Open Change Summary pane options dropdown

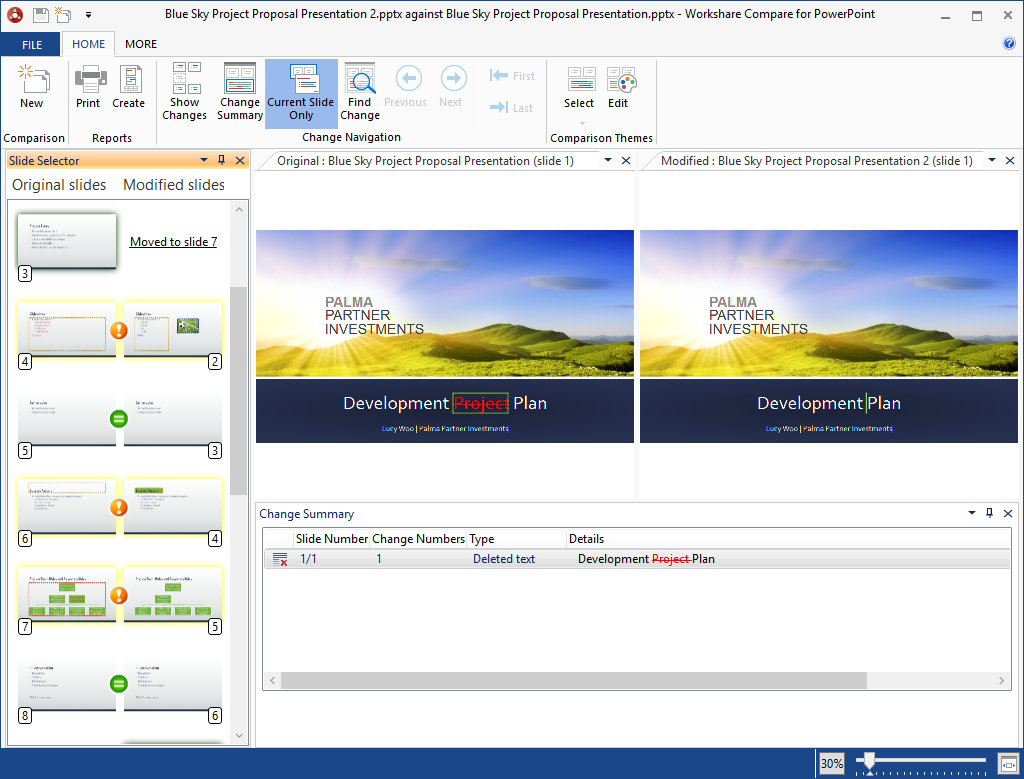point(972,513)
